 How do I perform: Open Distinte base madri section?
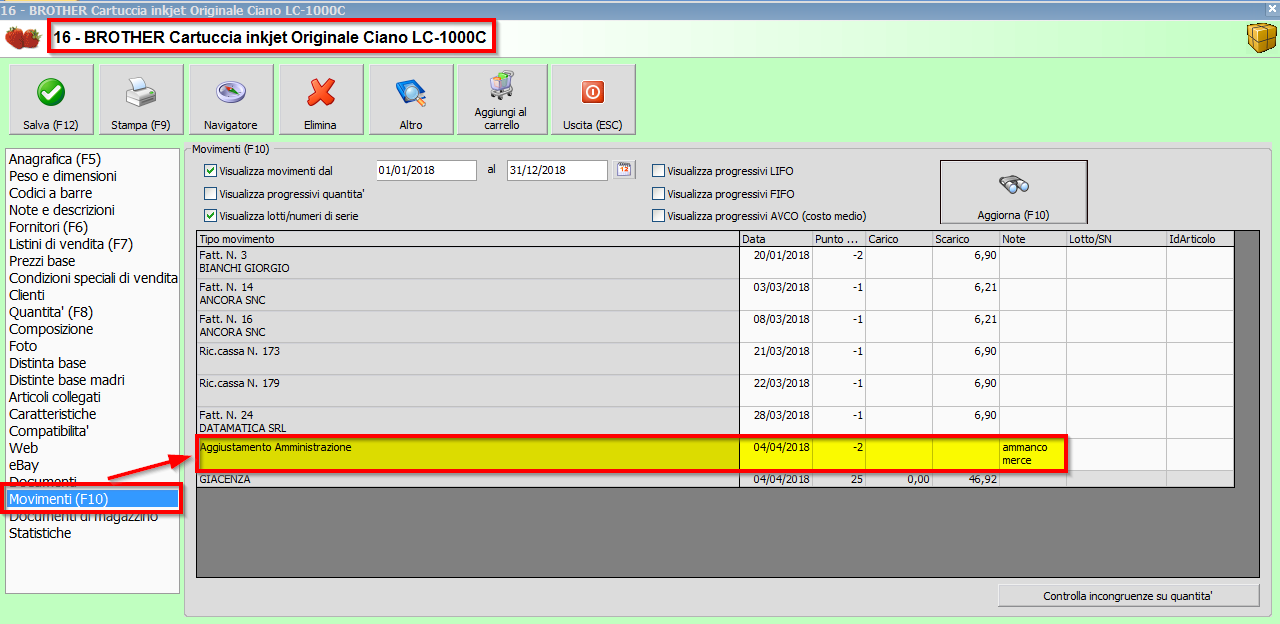coord(67,380)
